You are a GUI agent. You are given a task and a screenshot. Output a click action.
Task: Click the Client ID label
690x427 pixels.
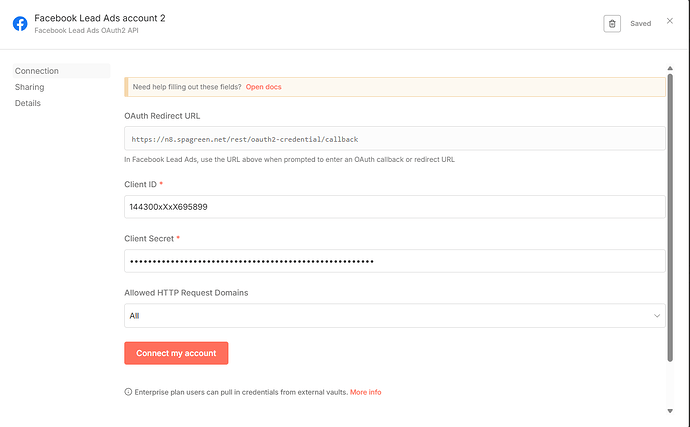[x=140, y=184]
